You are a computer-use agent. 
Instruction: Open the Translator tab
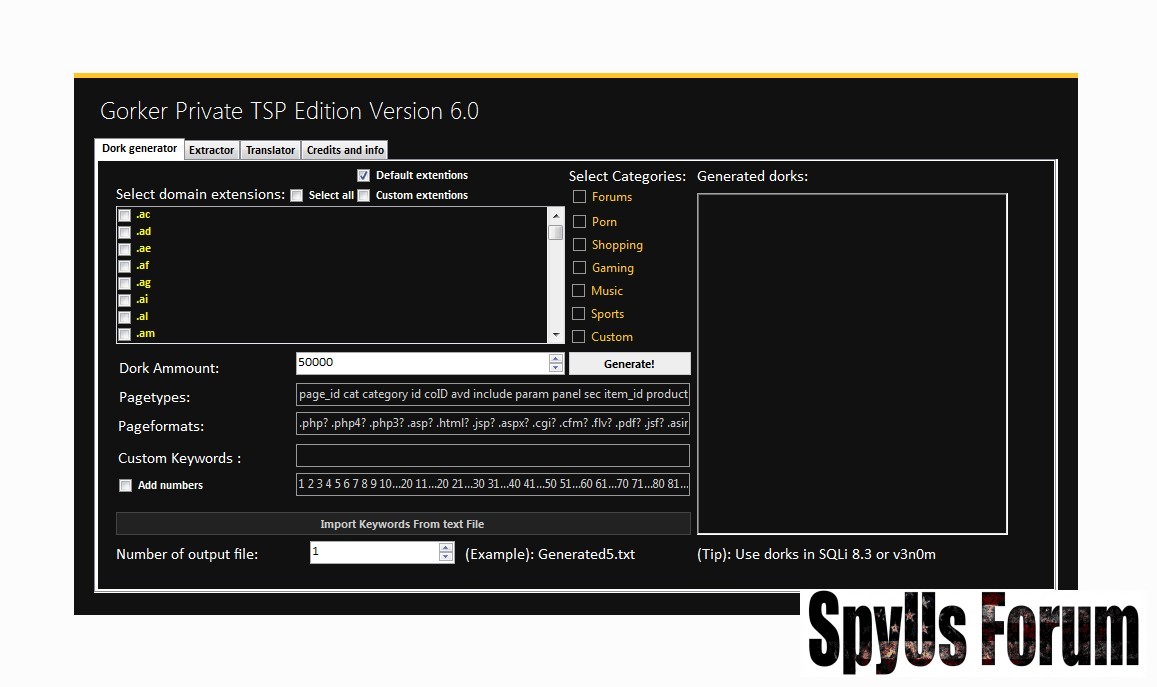(x=270, y=150)
